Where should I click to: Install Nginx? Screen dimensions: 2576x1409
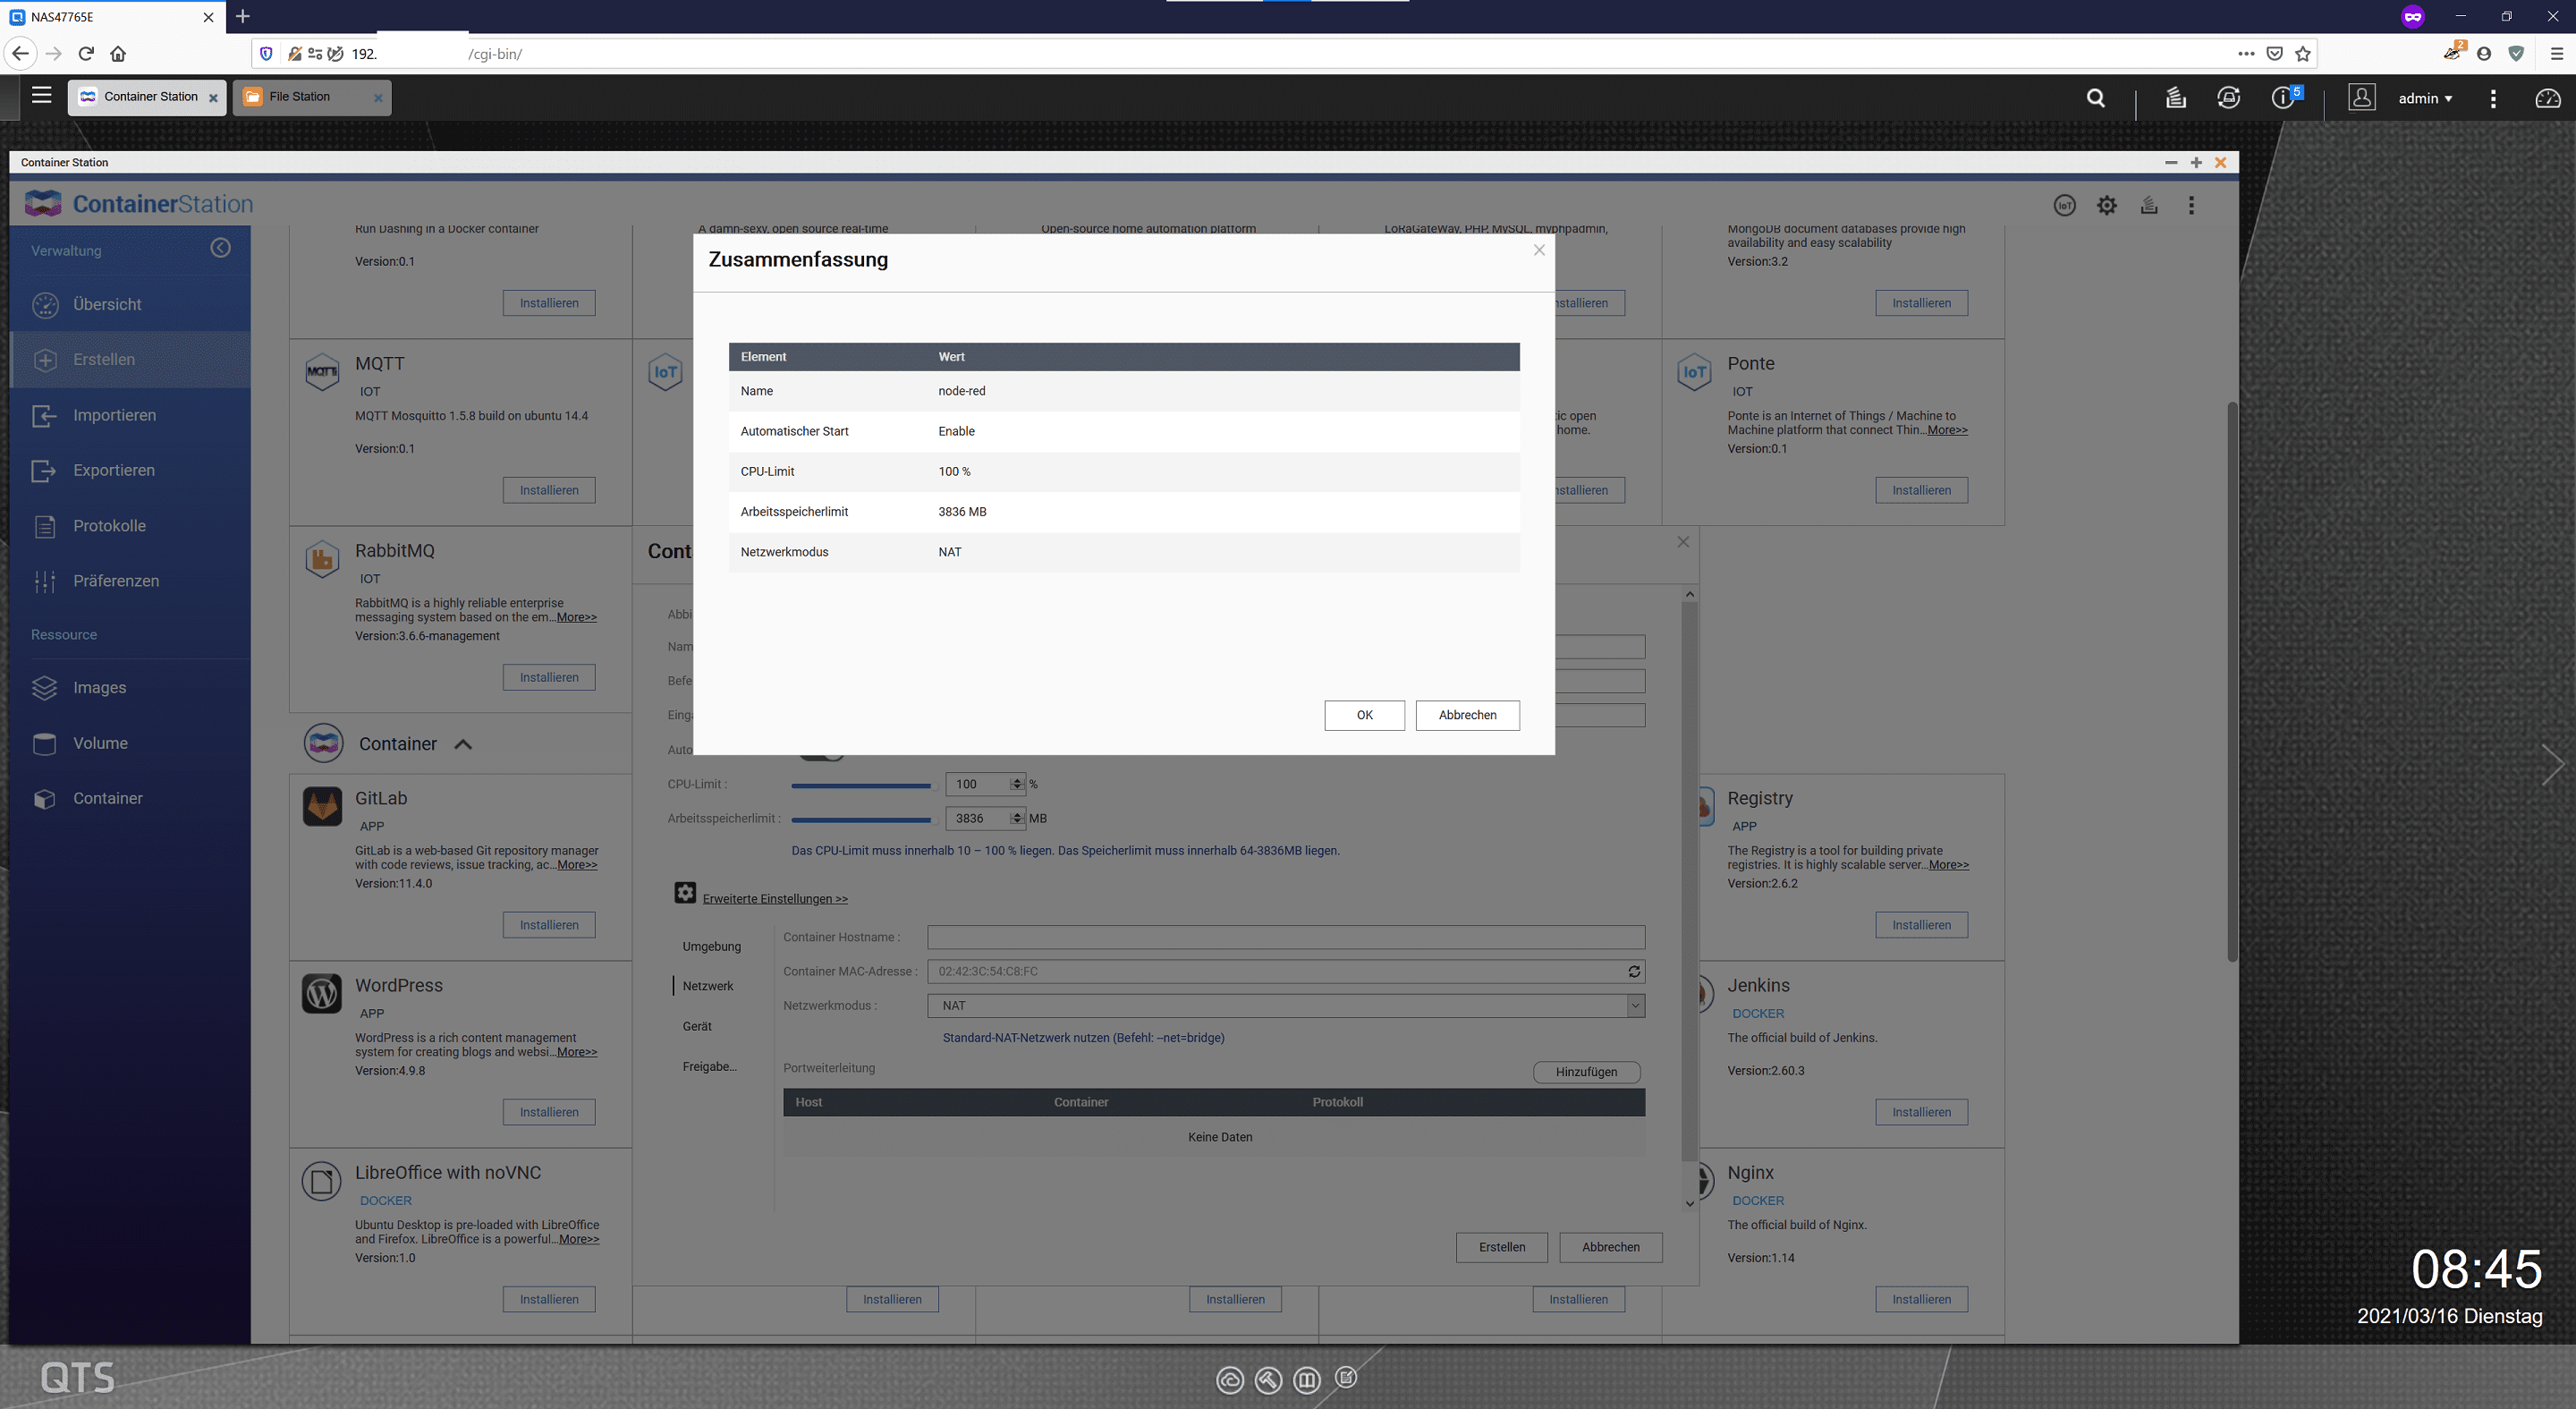1921,1299
